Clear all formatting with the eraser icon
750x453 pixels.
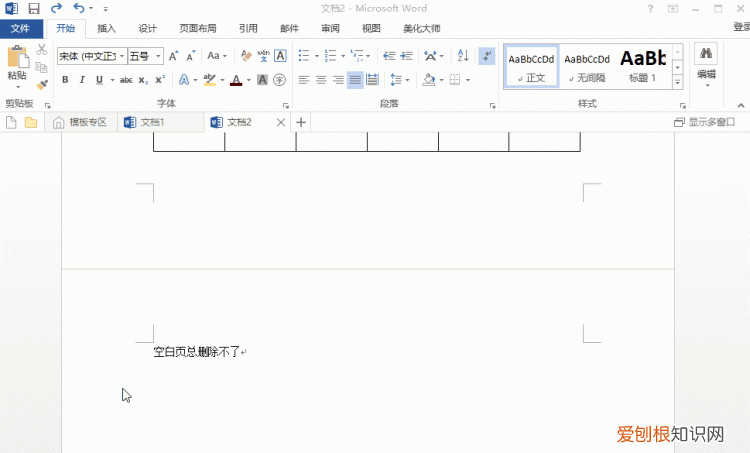246,56
